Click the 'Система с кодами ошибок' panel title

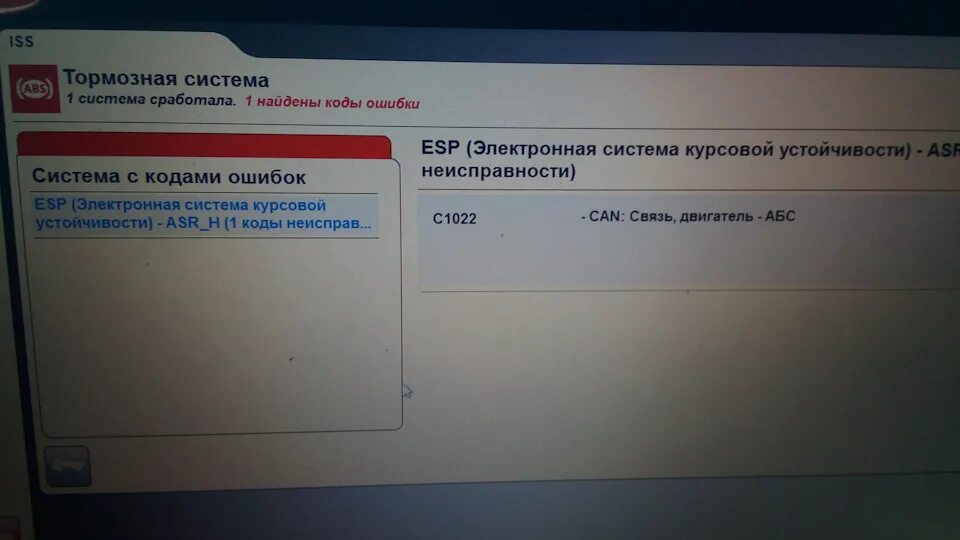[169, 177]
